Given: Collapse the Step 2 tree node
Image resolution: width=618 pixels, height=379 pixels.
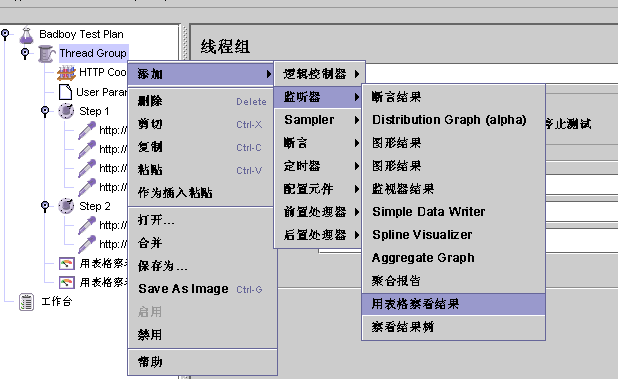Looking at the screenshot, I should click(x=45, y=206).
